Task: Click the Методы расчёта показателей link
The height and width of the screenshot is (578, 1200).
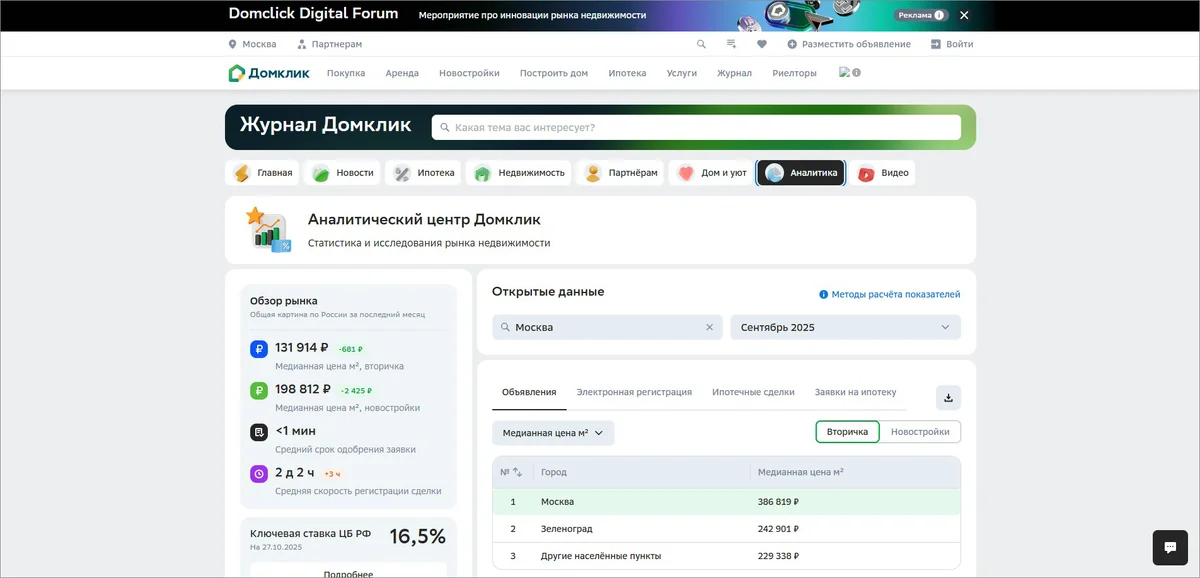Action: 889,295
